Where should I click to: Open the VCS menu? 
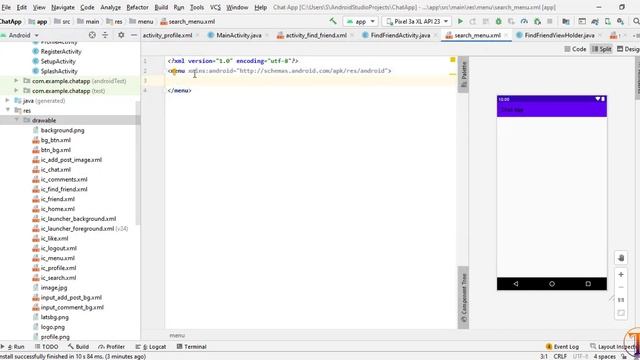(215, 7)
